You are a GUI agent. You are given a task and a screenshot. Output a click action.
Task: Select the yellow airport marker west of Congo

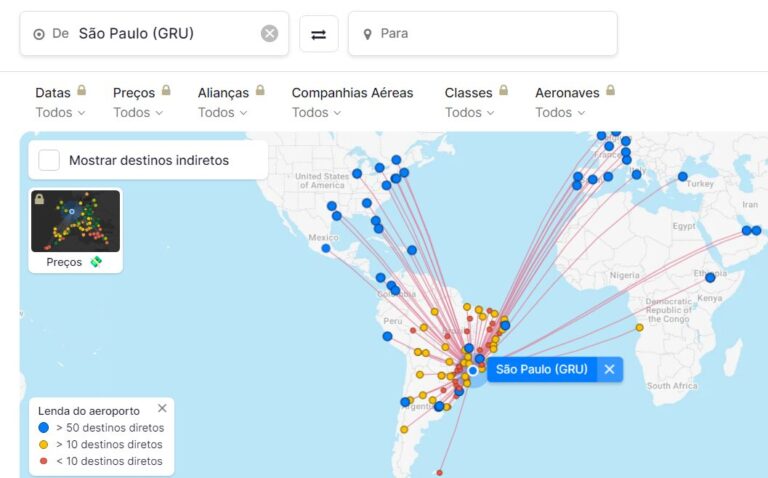pos(640,328)
